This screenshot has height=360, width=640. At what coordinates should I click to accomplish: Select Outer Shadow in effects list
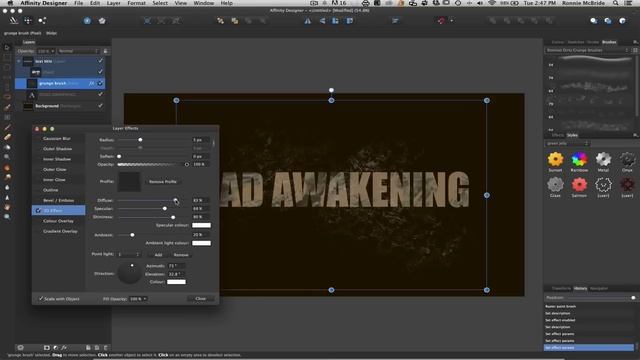[x=59, y=149]
